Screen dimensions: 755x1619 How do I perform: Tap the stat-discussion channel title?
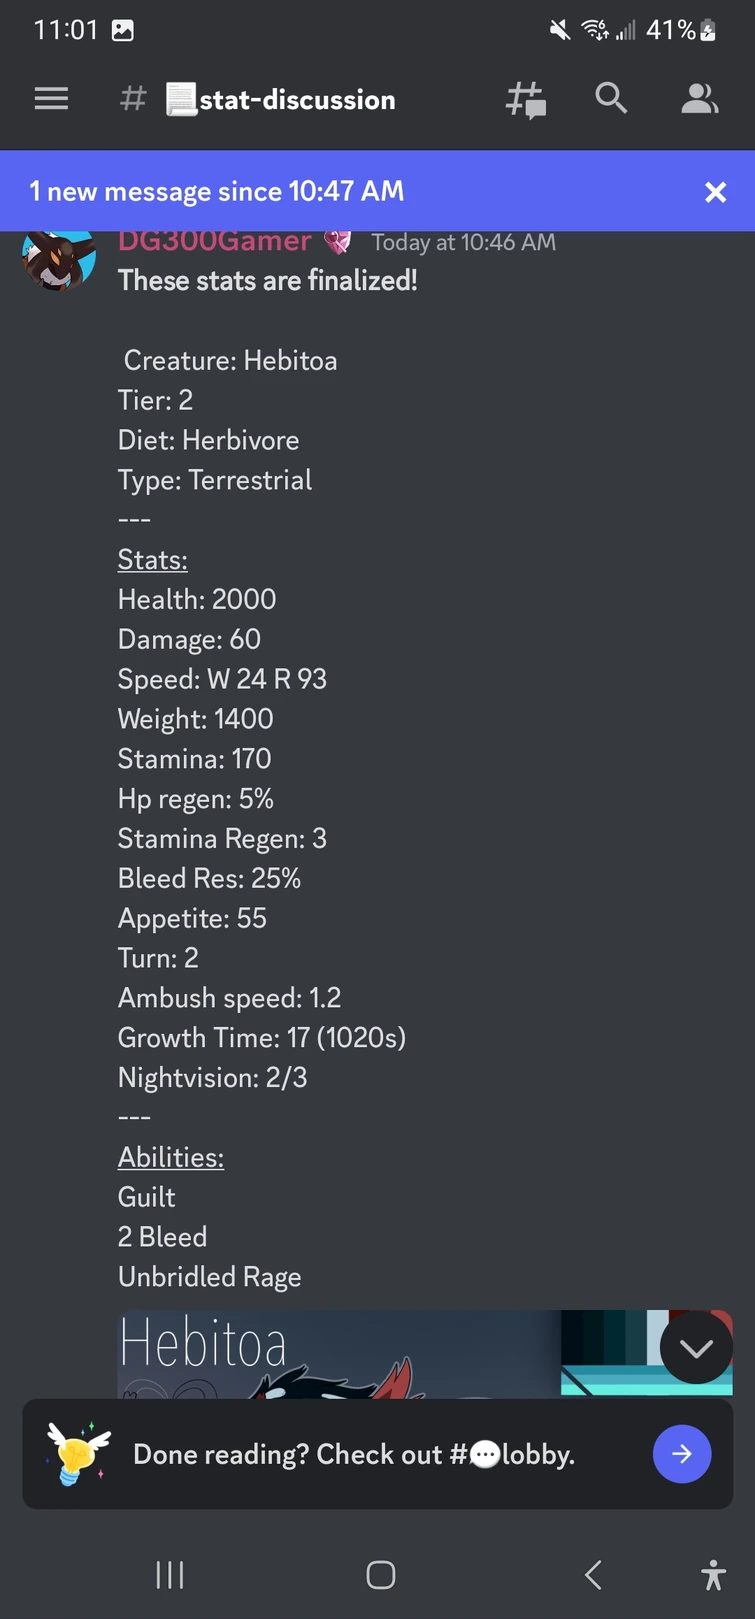pos(297,100)
